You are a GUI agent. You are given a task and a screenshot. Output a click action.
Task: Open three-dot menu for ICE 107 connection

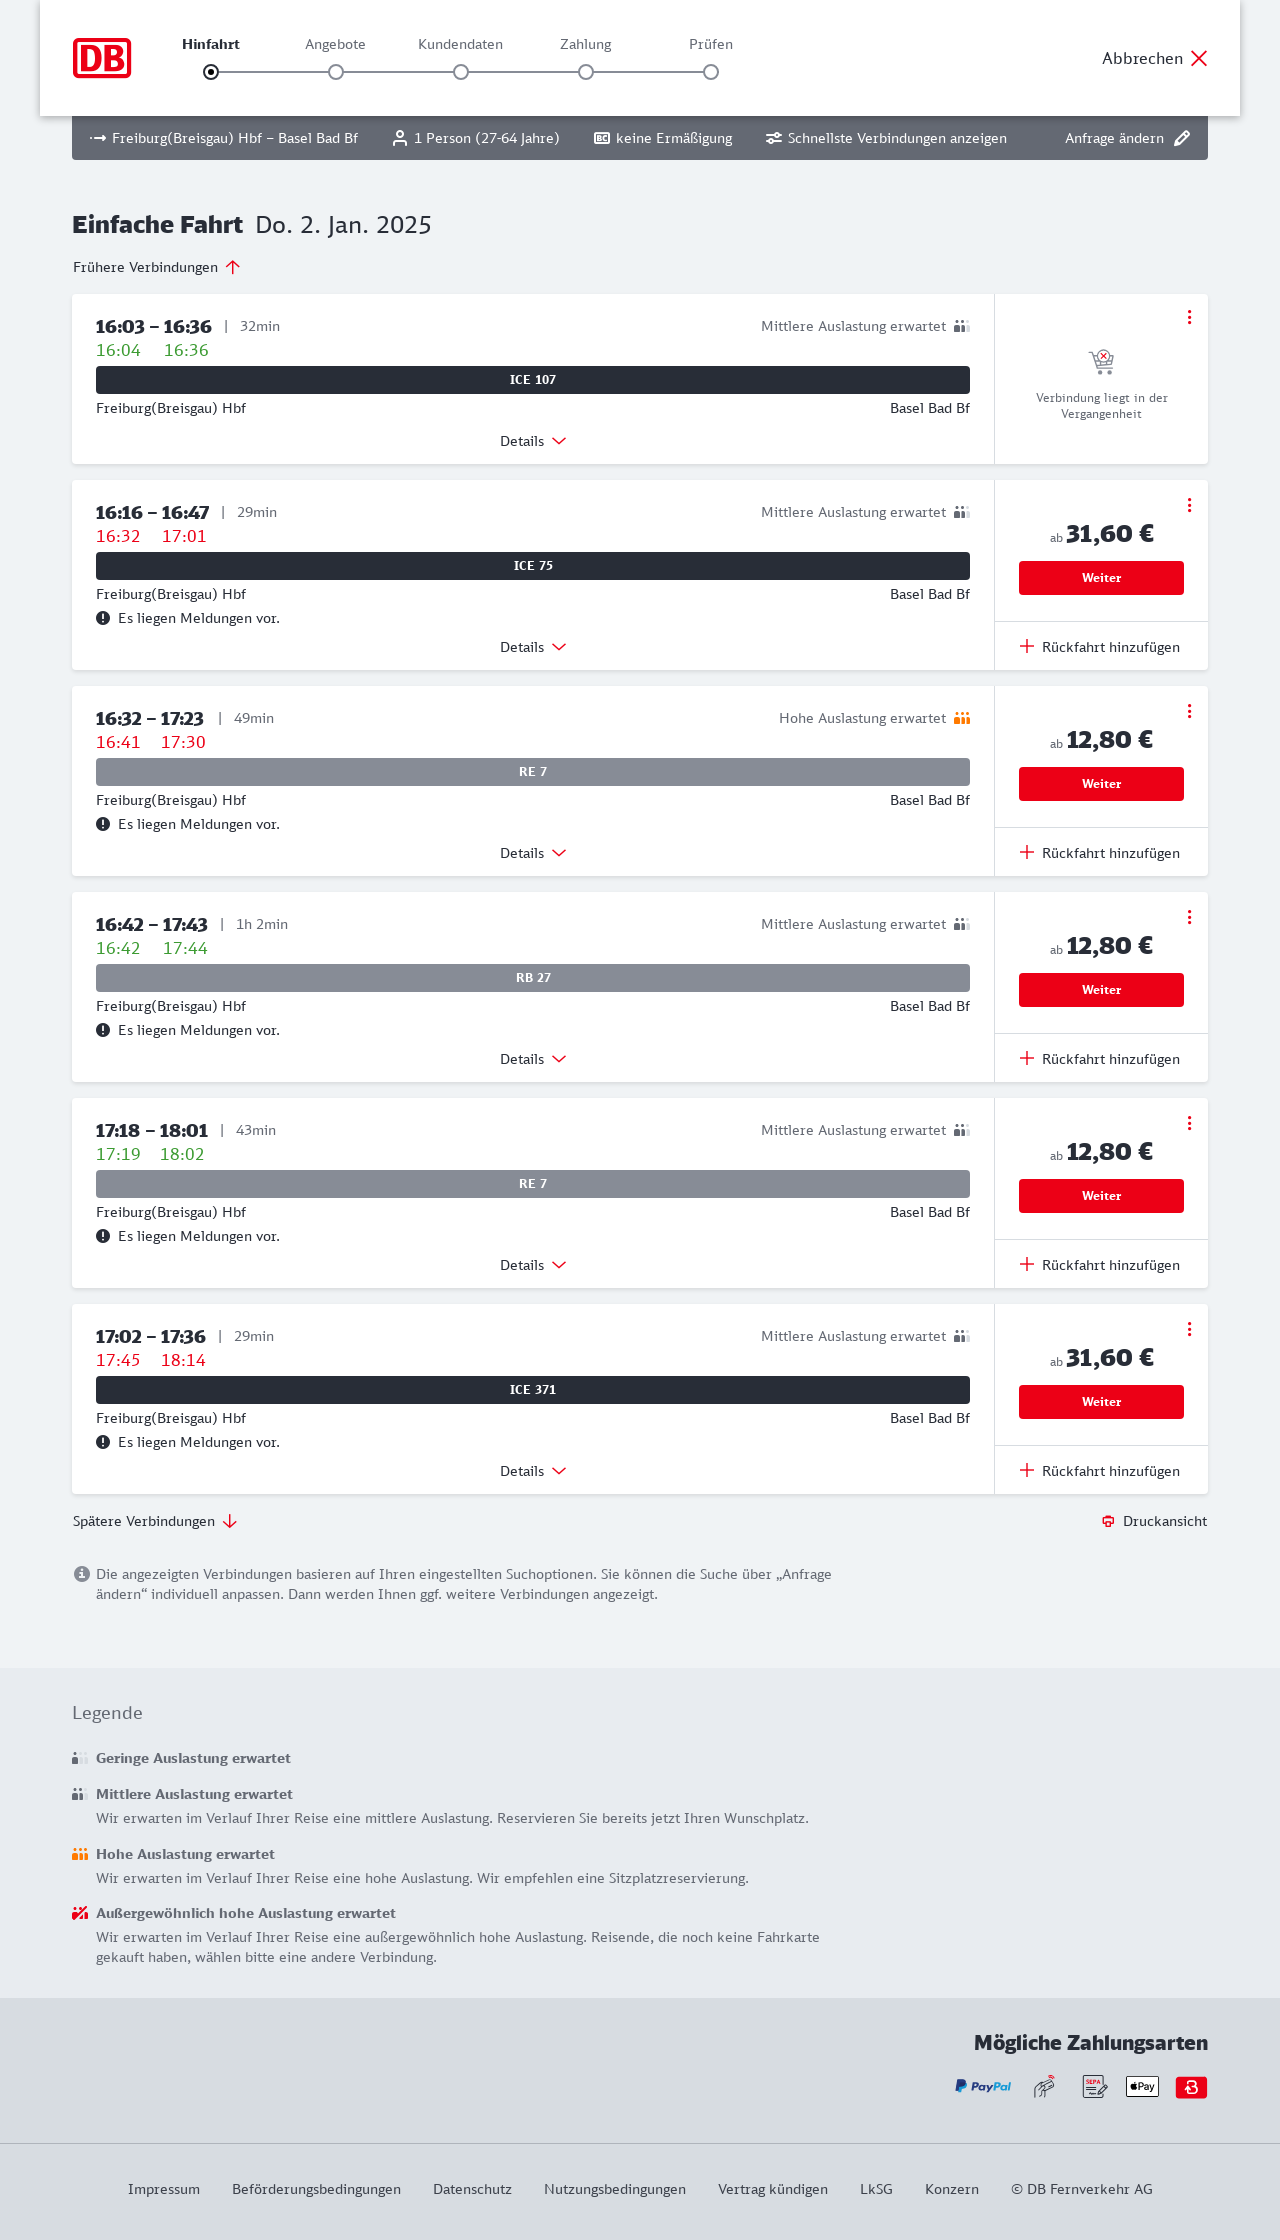(1189, 317)
